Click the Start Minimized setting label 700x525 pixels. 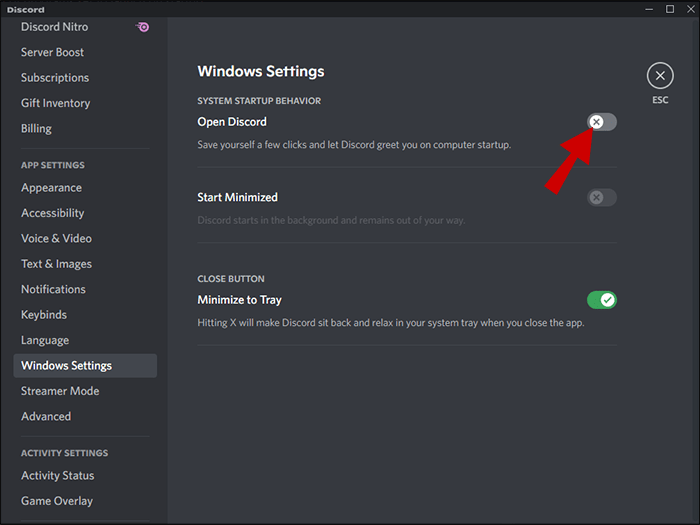[238, 197]
